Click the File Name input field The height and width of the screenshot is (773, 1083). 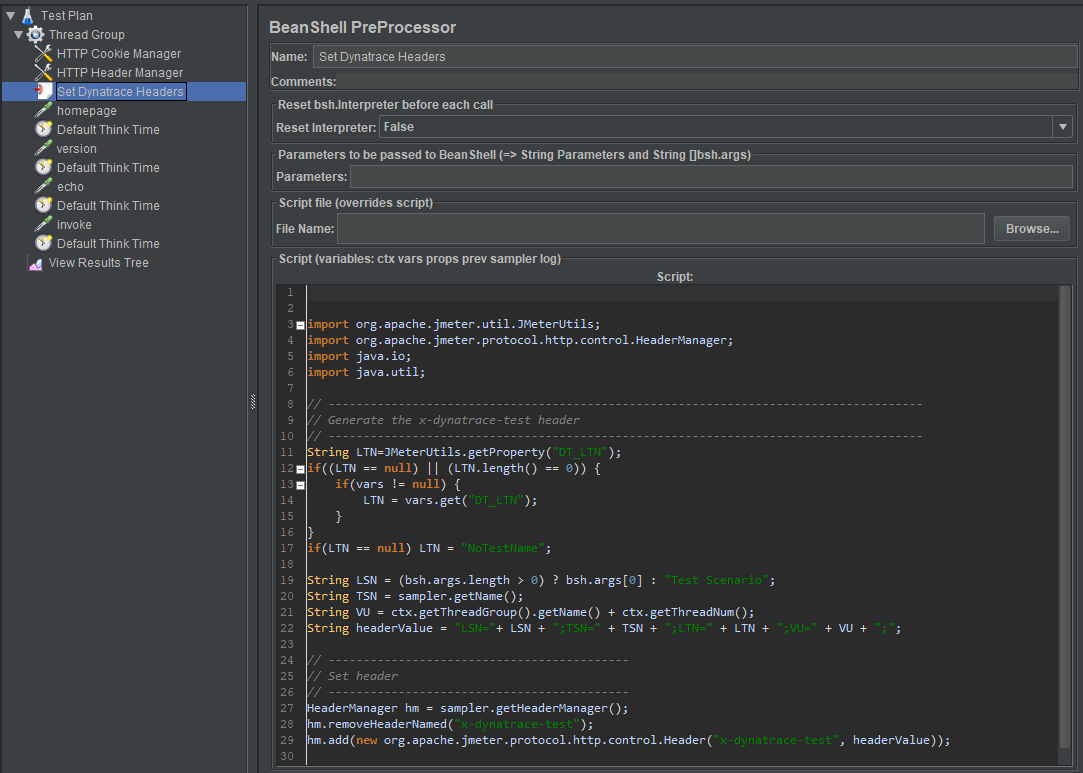pos(660,229)
